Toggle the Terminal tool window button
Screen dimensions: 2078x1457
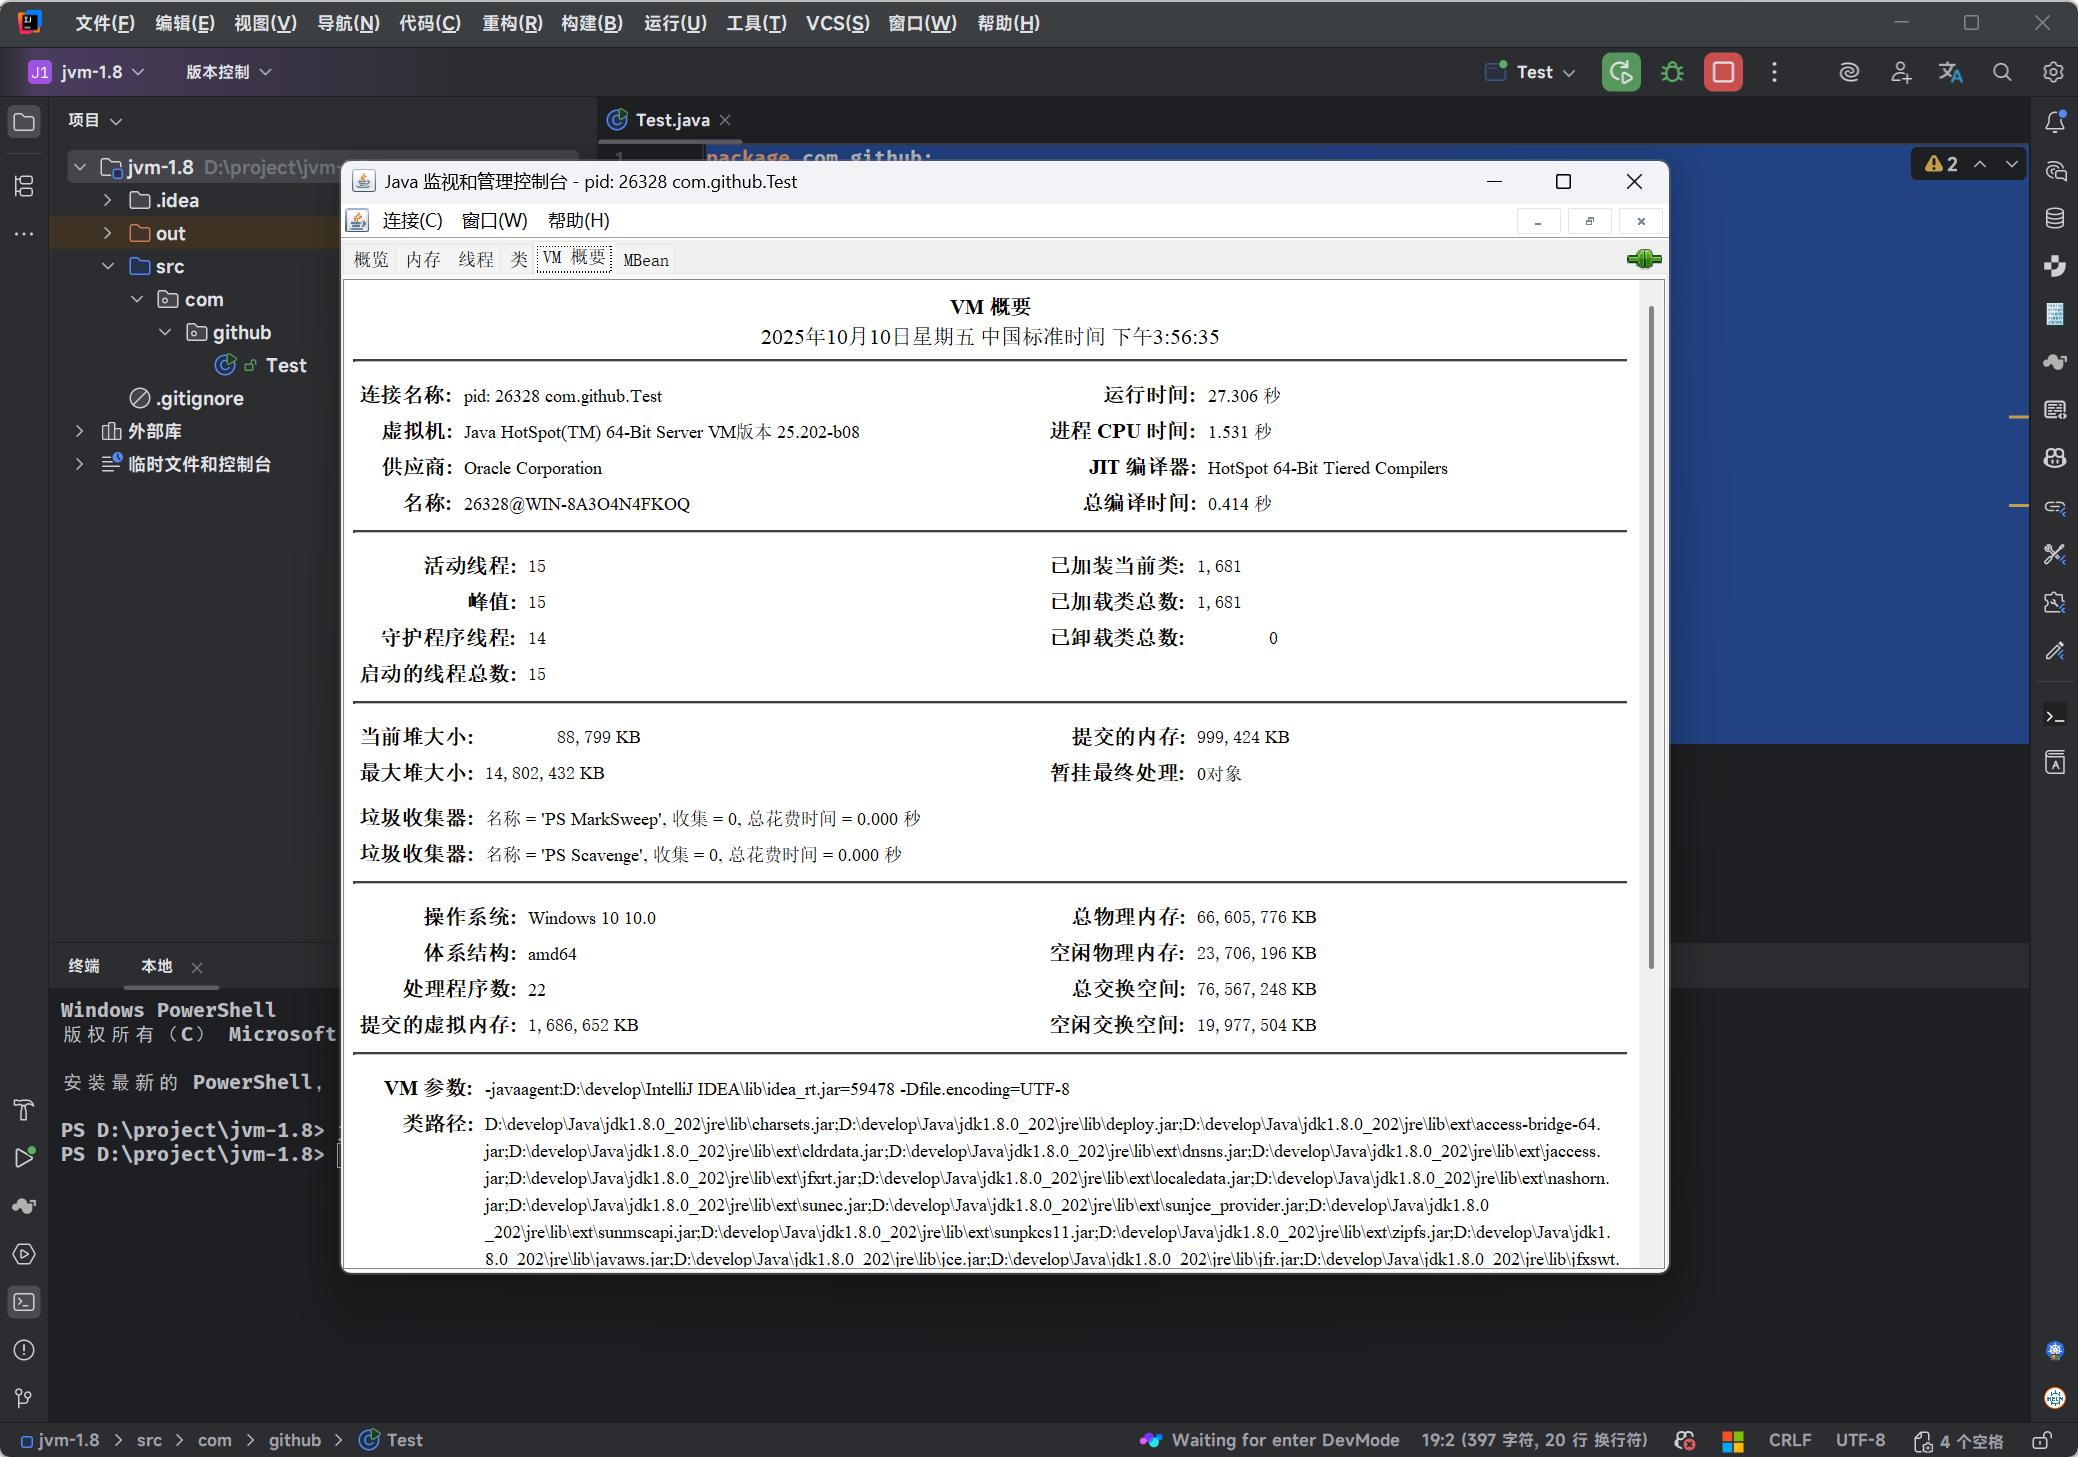coord(24,1302)
